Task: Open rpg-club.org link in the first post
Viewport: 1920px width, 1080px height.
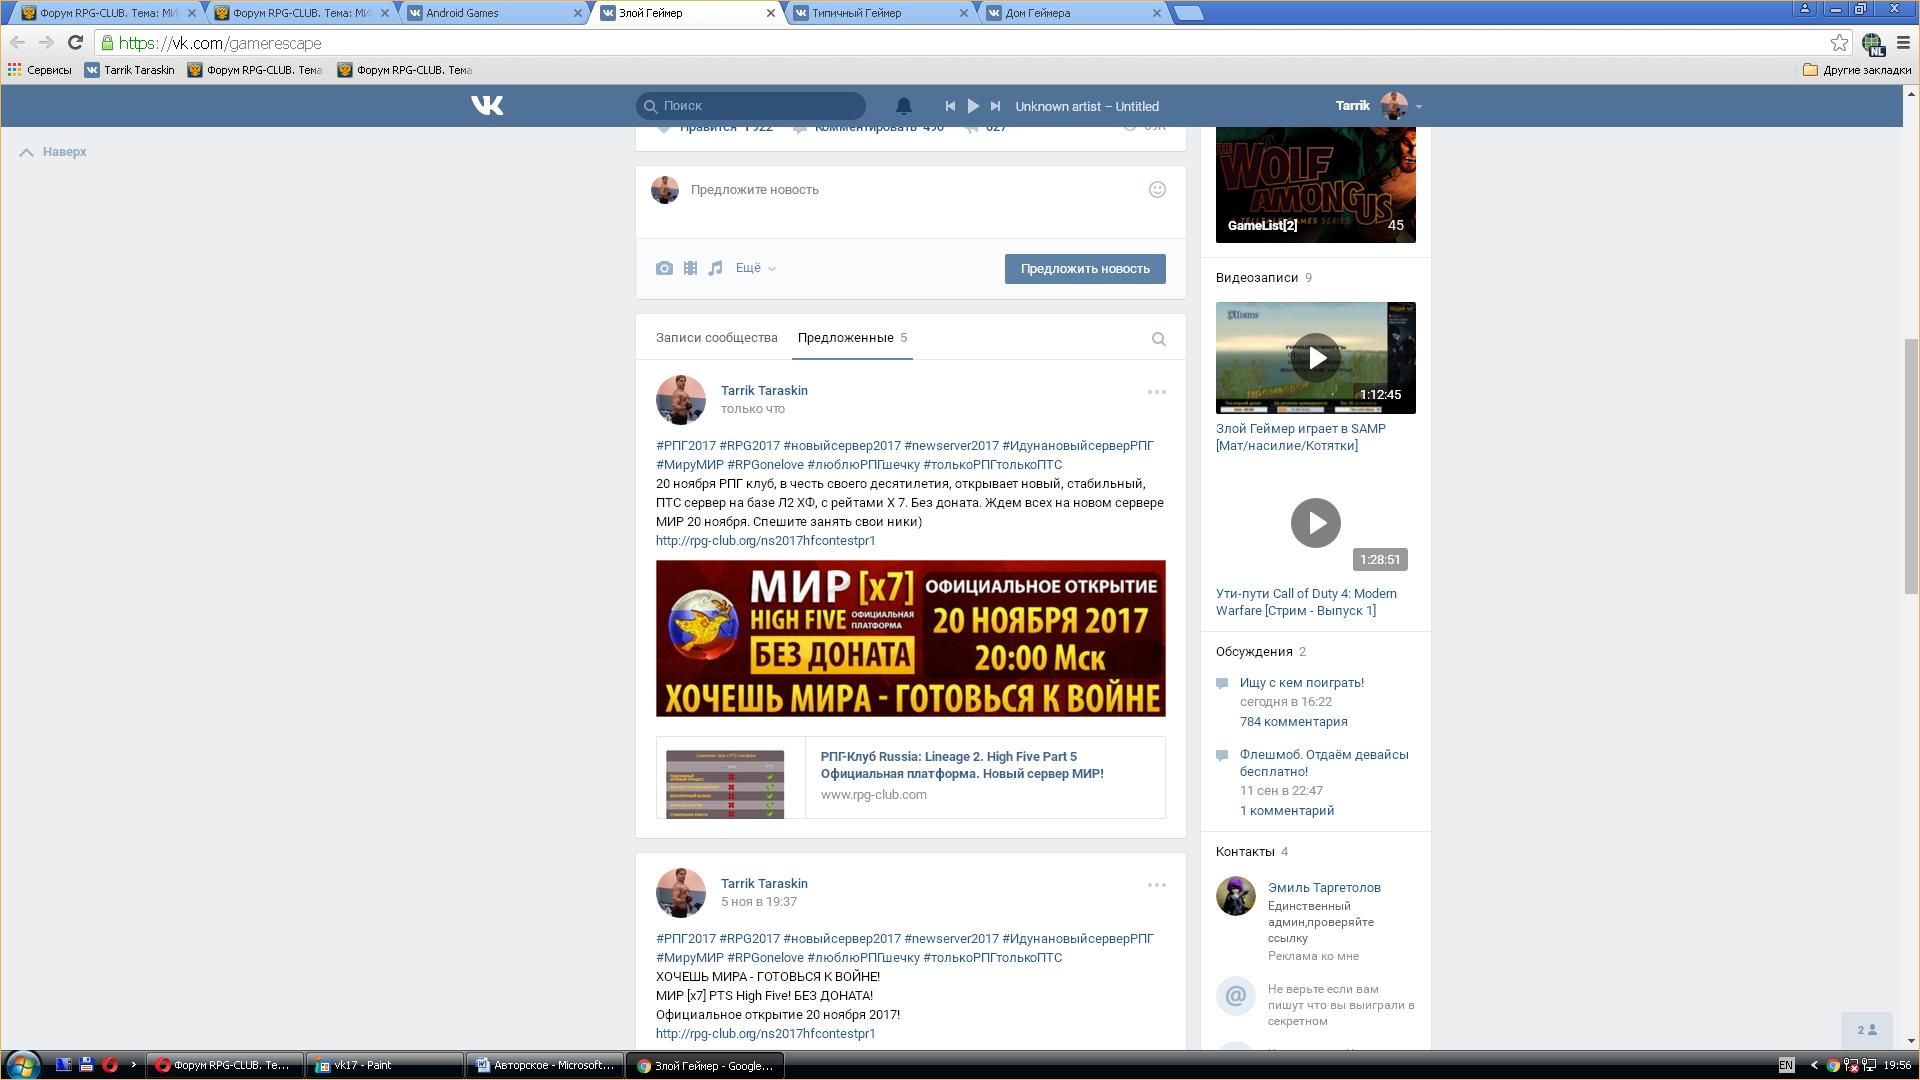Action: point(765,541)
